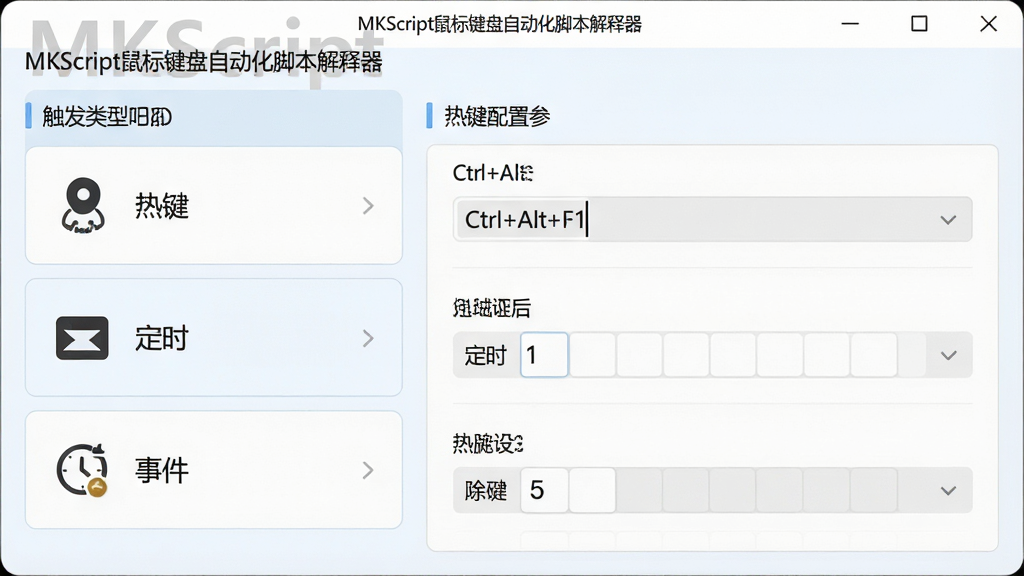
Task: Open the 事件 trigger type card
Action: pos(214,470)
